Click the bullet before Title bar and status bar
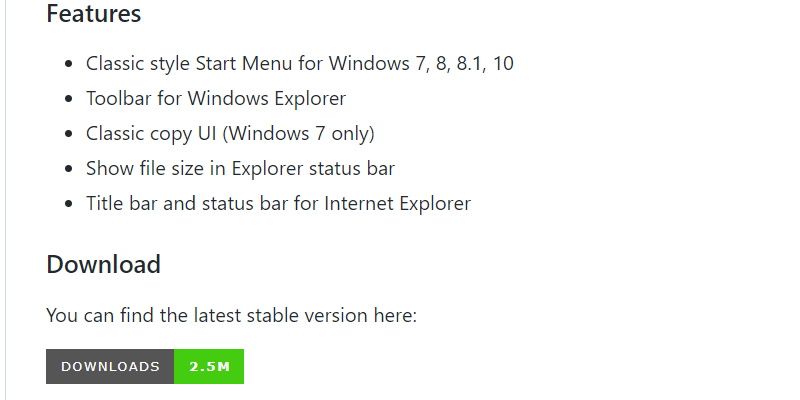Viewport: 800px width, 400px height. 69,204
